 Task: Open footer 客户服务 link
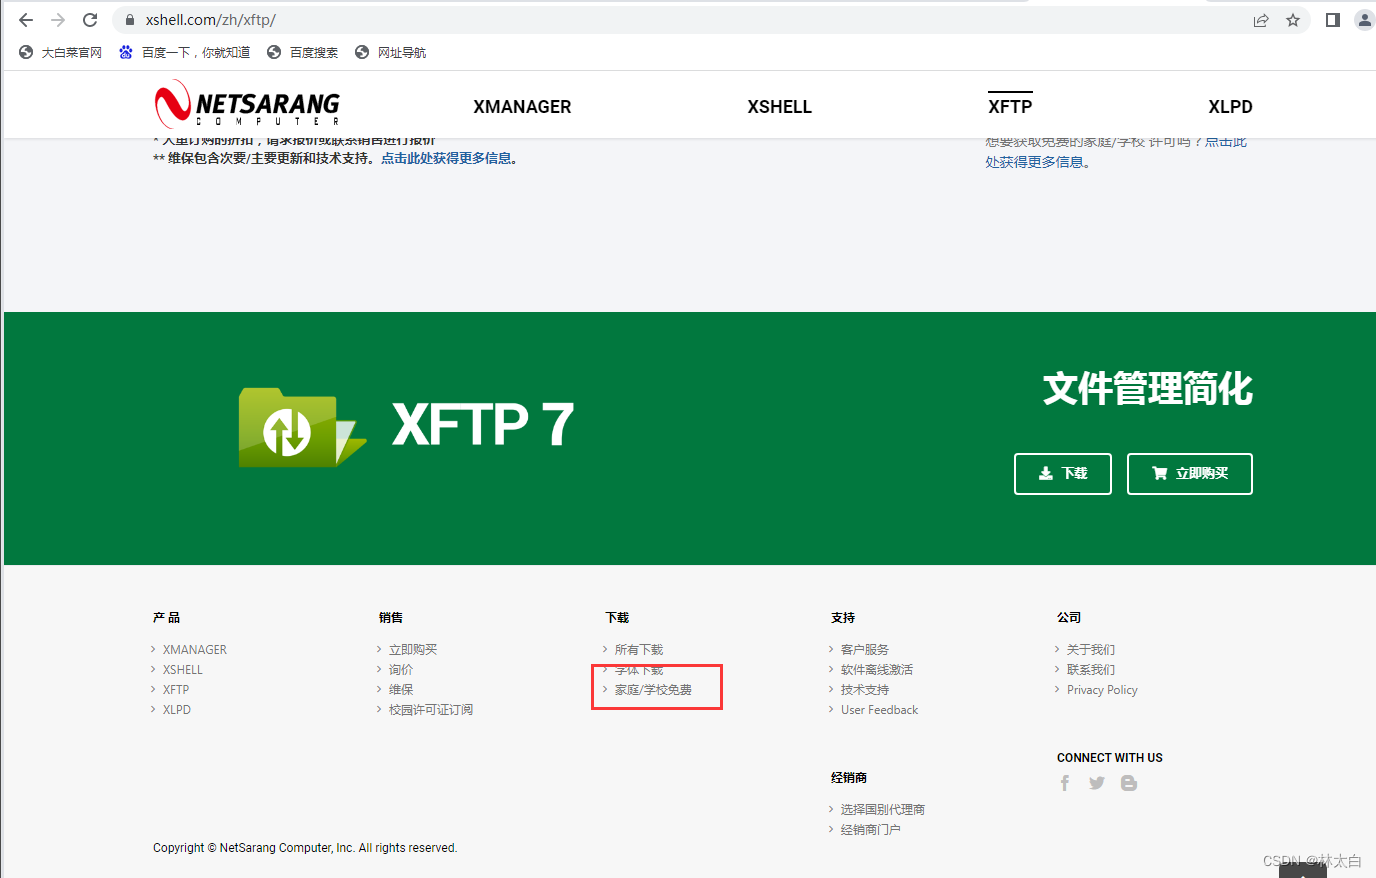(865, 650)
